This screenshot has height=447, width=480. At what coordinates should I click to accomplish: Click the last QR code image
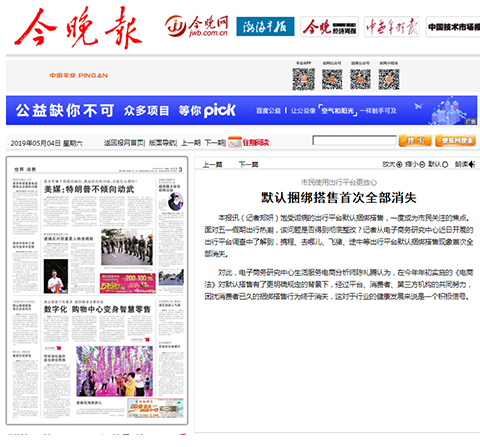389,79
